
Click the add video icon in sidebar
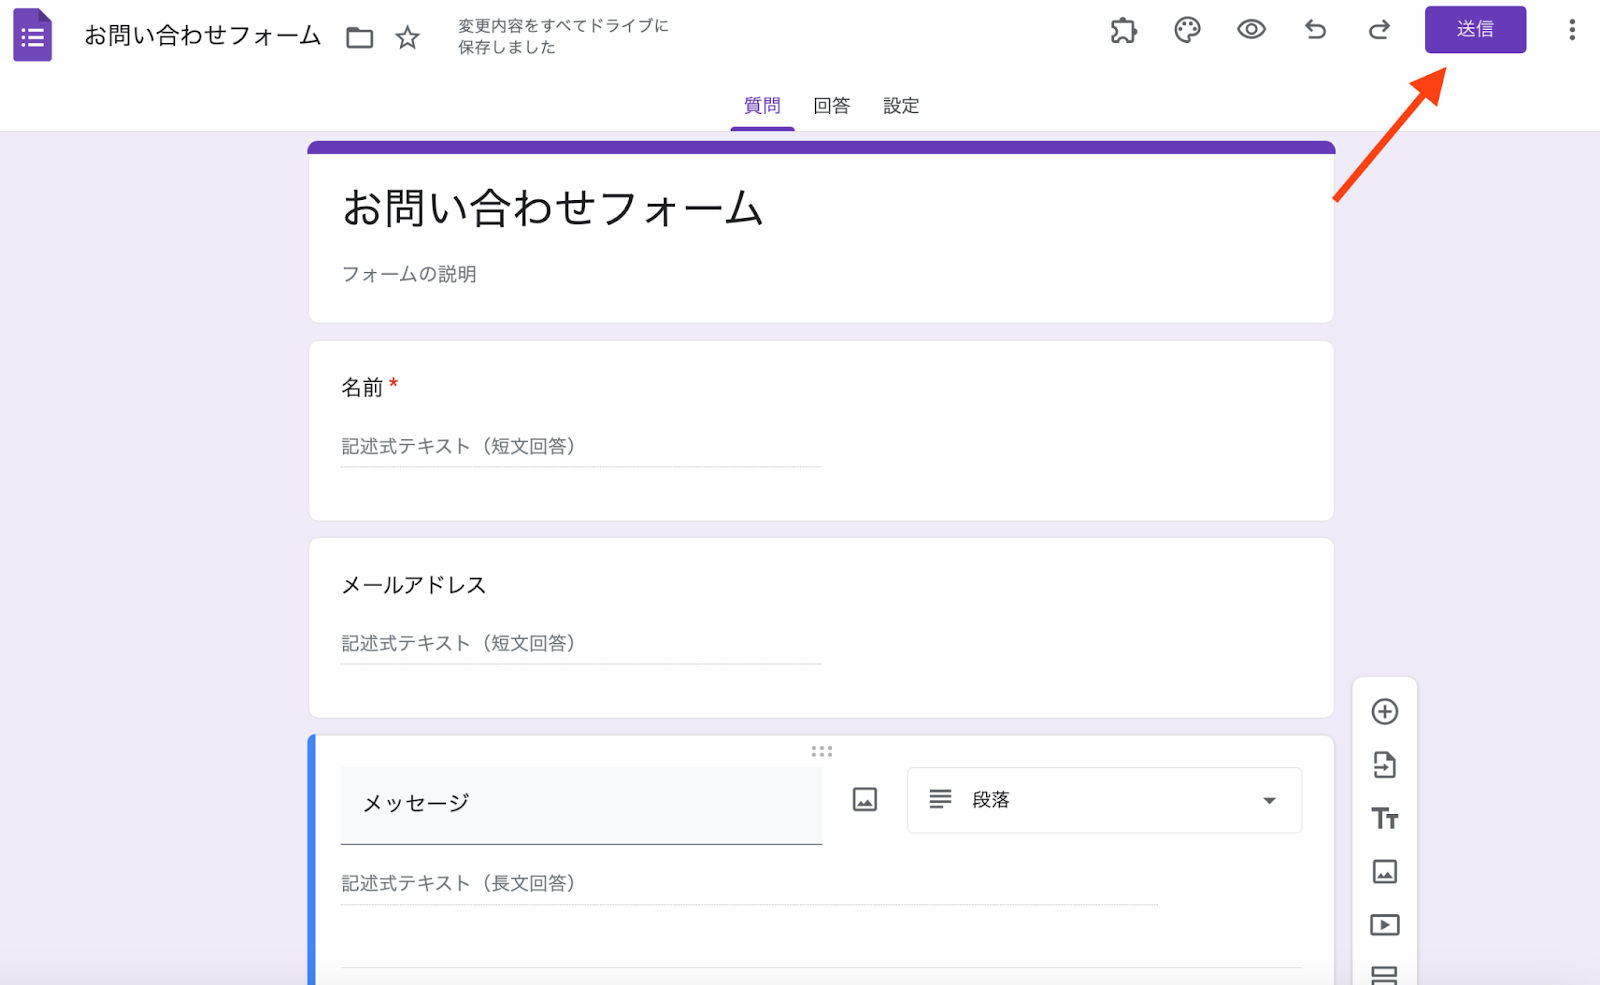tap(1385, 925)
